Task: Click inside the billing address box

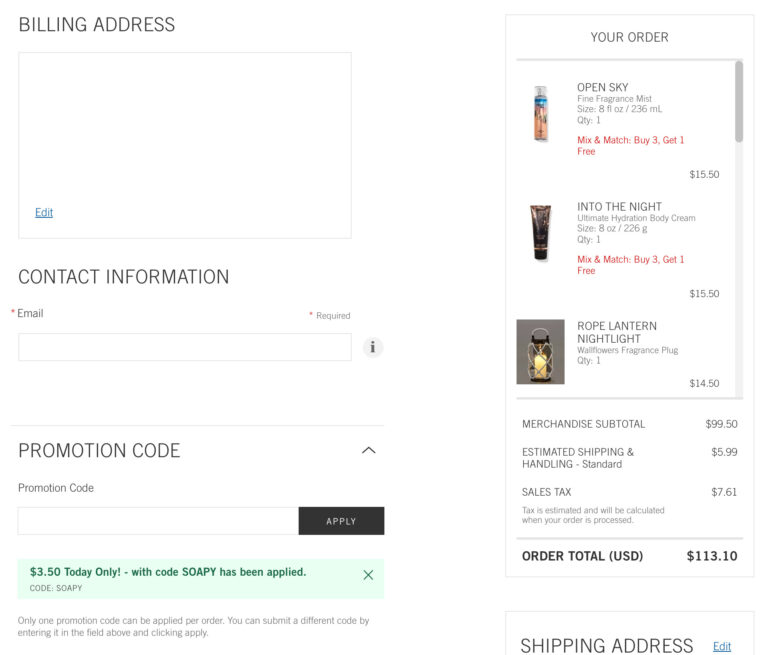Action: coord(185,130)
